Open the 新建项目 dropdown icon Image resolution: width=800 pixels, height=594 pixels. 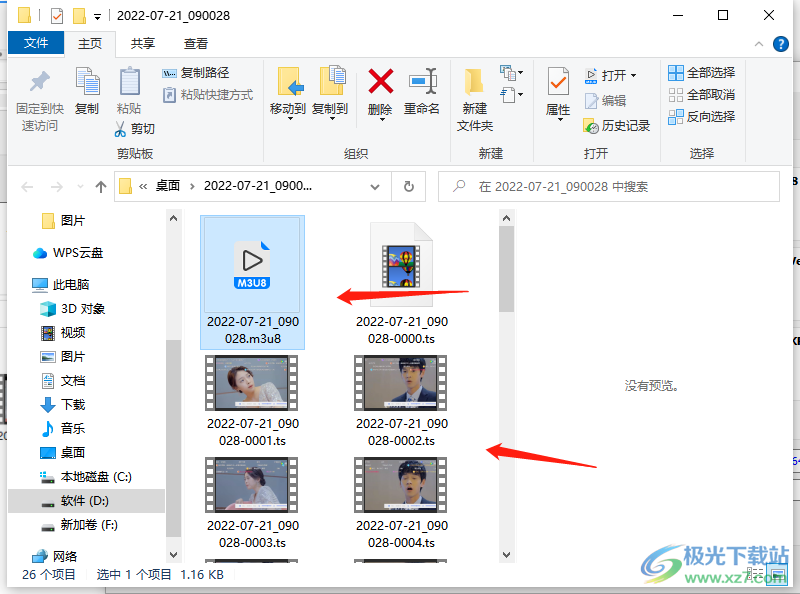511,73
